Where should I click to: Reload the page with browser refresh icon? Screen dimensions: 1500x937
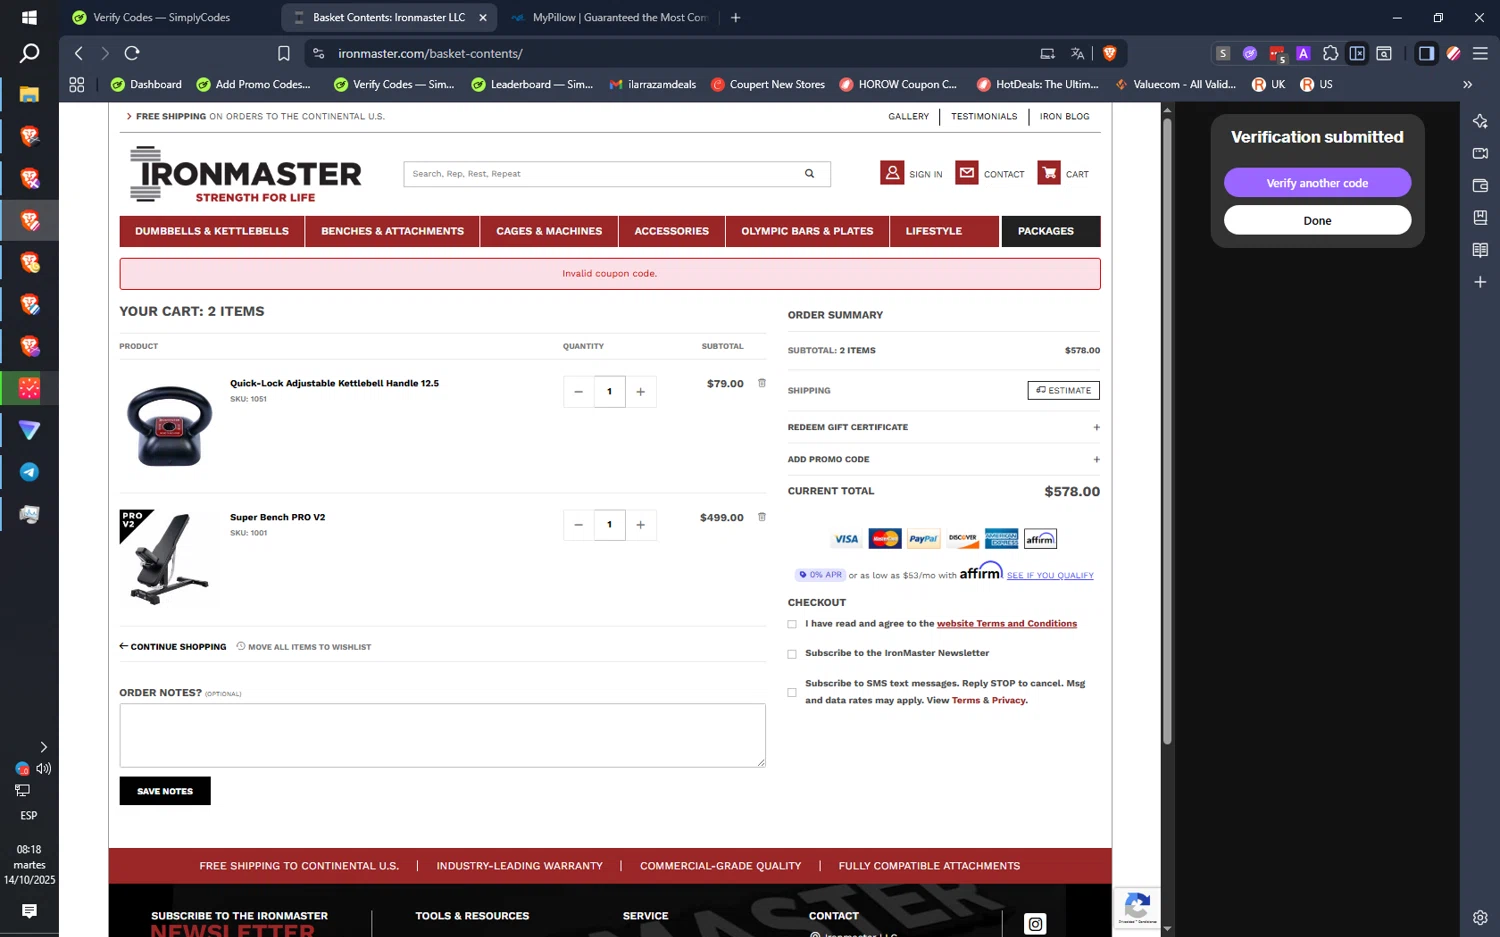(132, 53)
